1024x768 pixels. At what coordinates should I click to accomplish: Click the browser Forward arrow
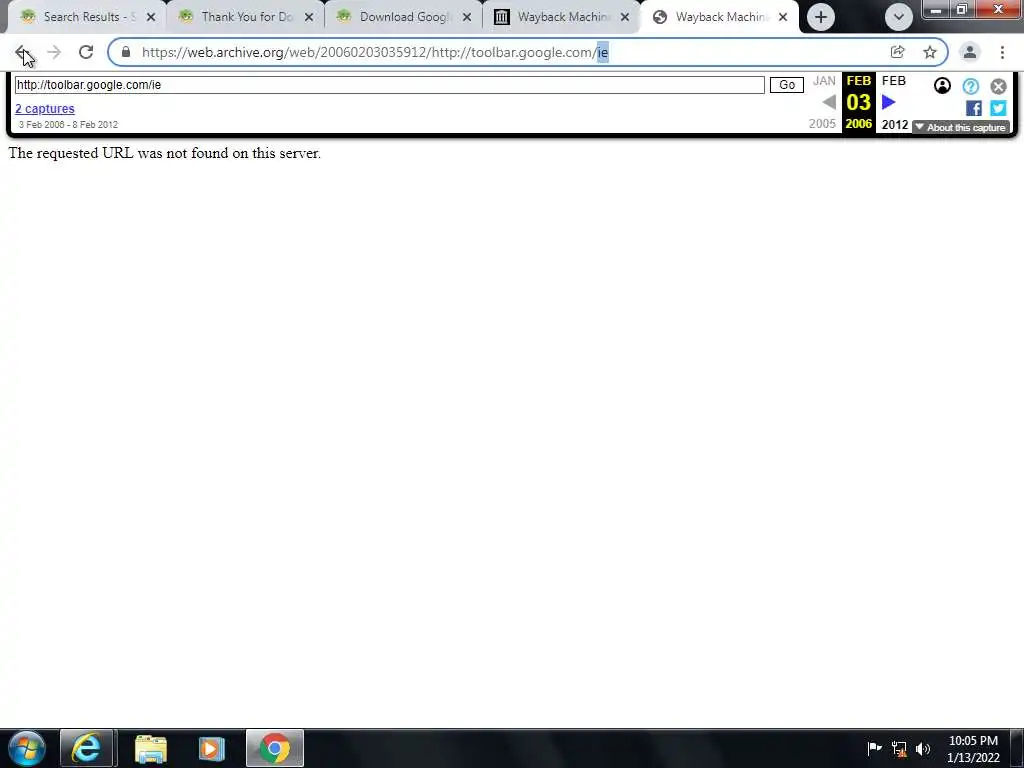click(x=54, y=53)
